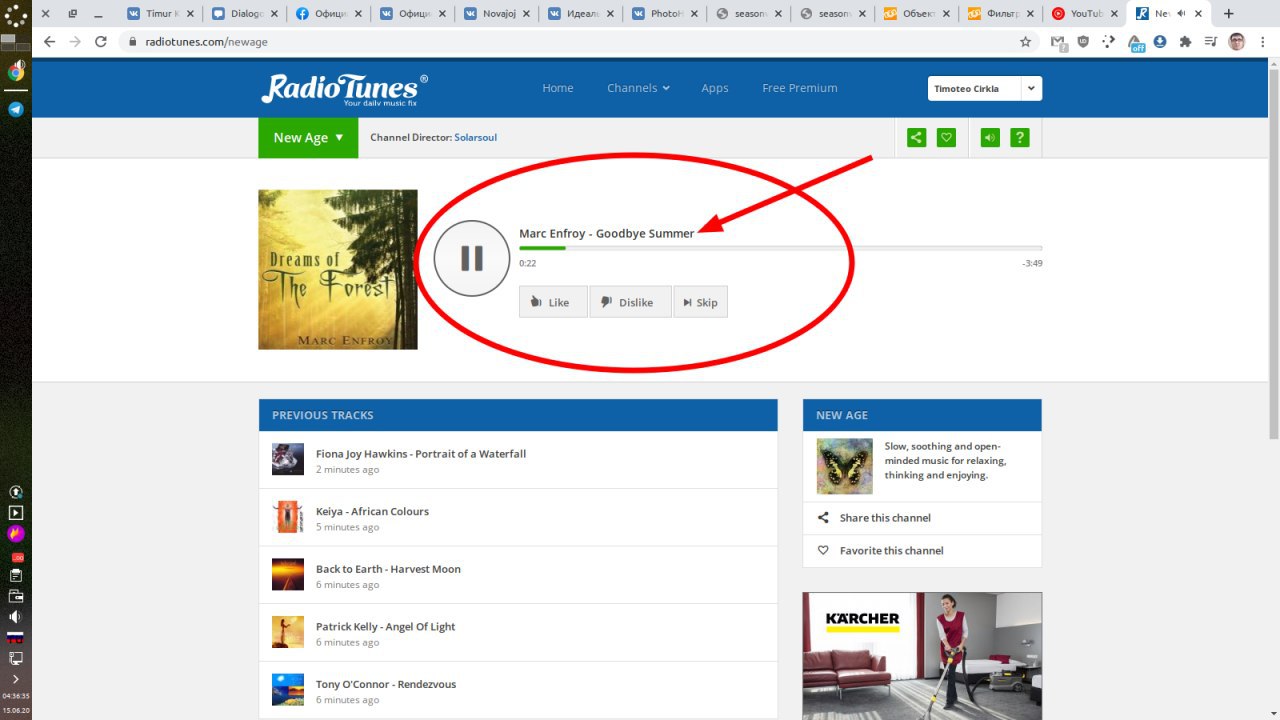Viewport: 1280px width, 720px height.
Task: Click the Marc Enfroy - Goodbye Summer title
Action: coord(606,233)
